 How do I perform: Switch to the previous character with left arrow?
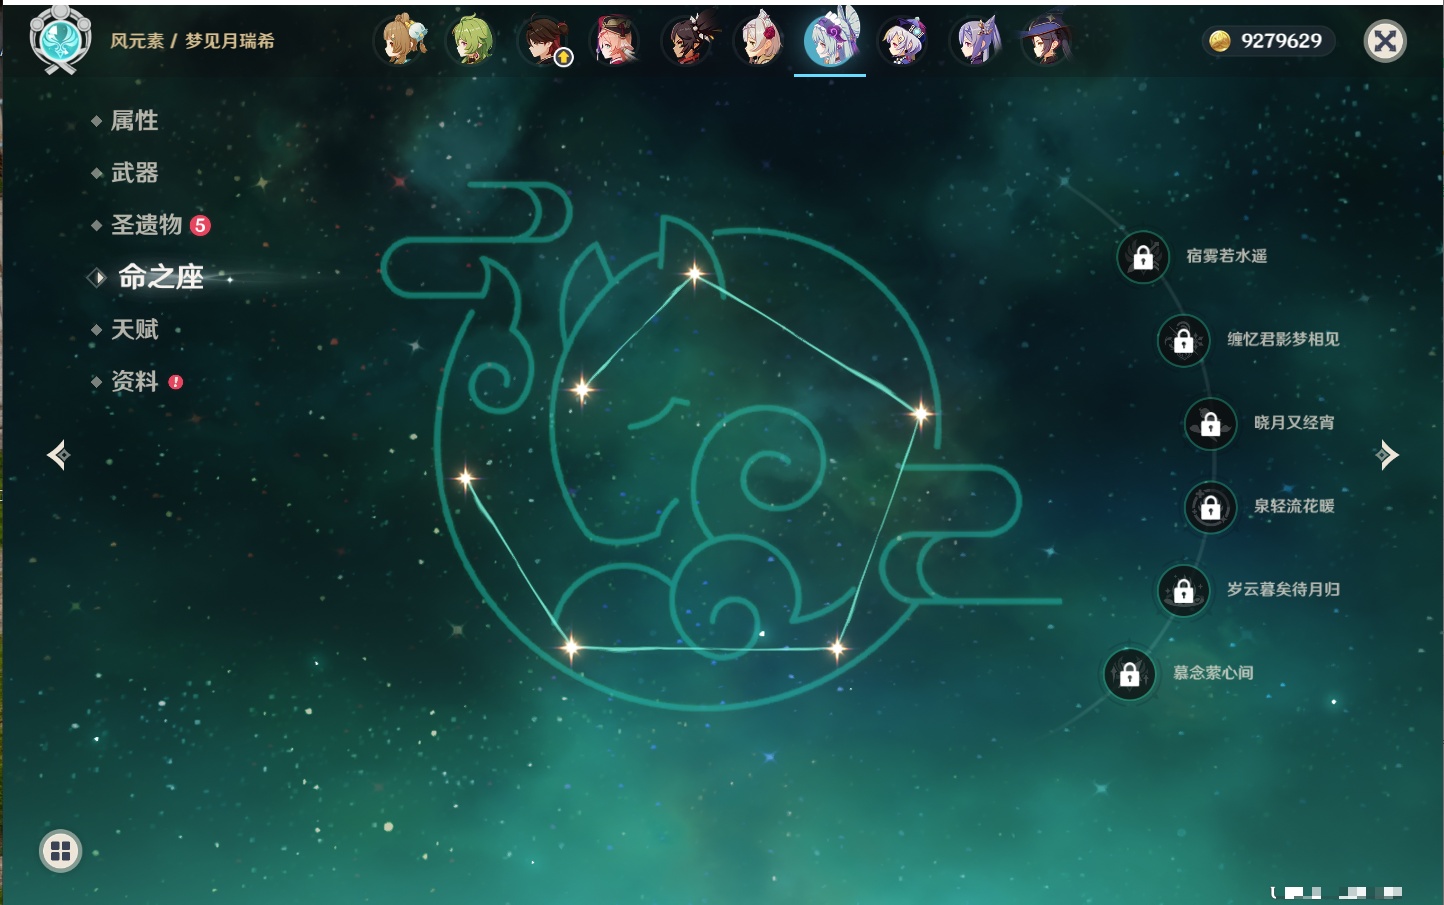[x=58, y=455]
